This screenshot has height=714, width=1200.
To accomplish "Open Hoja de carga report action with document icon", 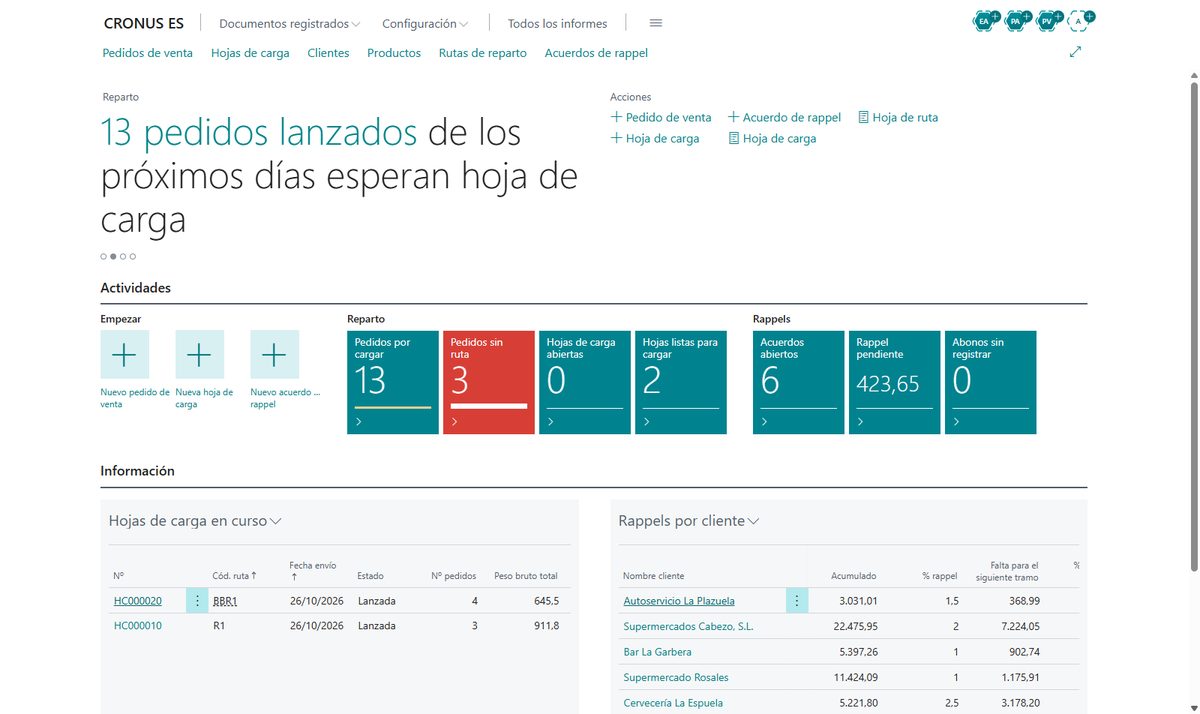I will (772, 139).
